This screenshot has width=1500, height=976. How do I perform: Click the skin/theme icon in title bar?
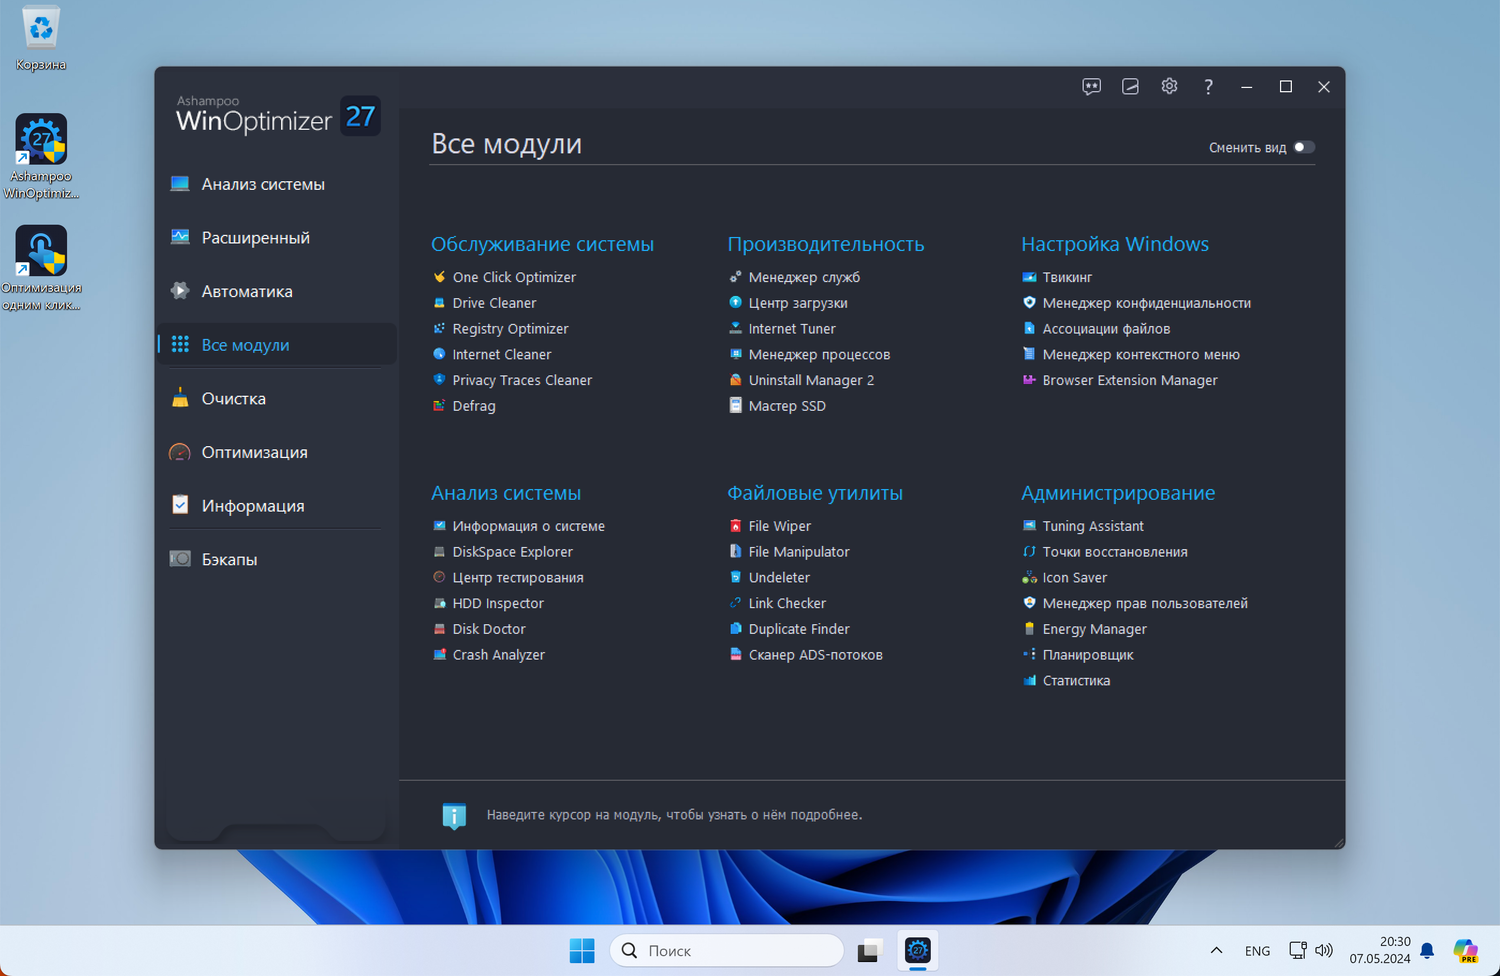(1130, 87)
